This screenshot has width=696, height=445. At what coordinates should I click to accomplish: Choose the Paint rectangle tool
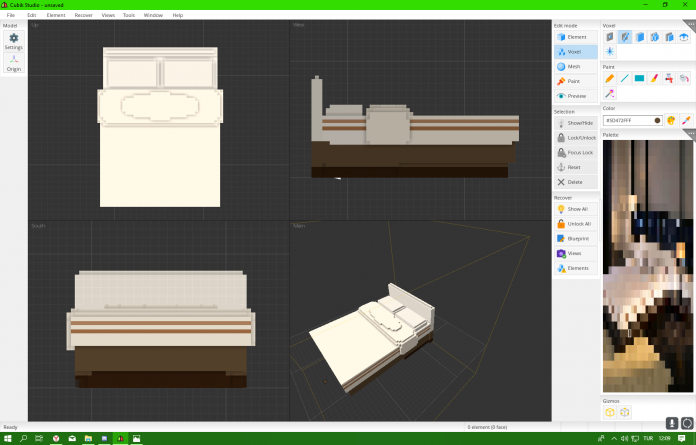[640, 79]
